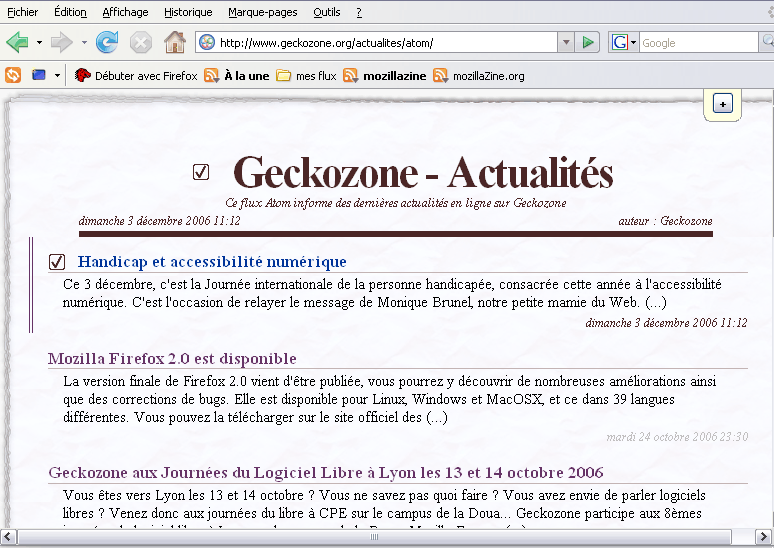Viewport: 774px width, 548px height.
Task: Open the Fichier menu
Action: (x=22, y=12)
